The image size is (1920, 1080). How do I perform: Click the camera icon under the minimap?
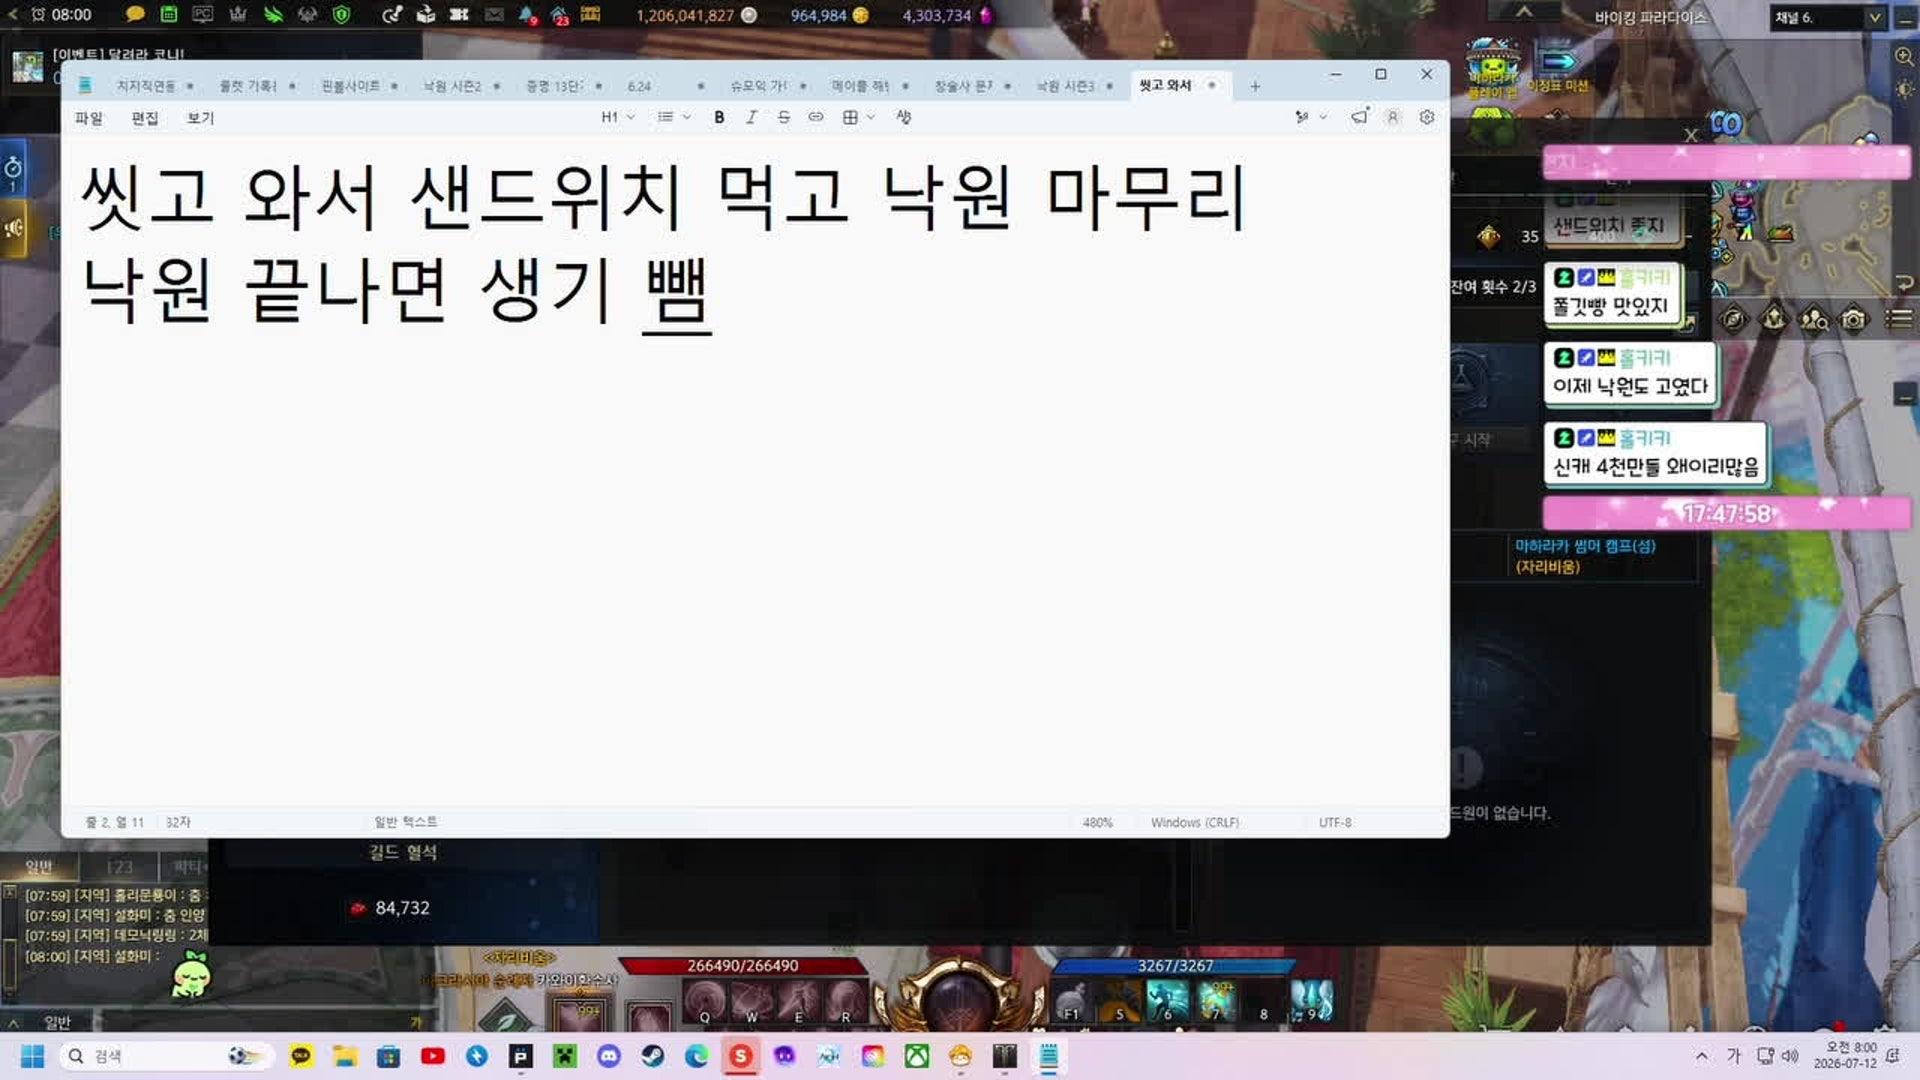1853,319
